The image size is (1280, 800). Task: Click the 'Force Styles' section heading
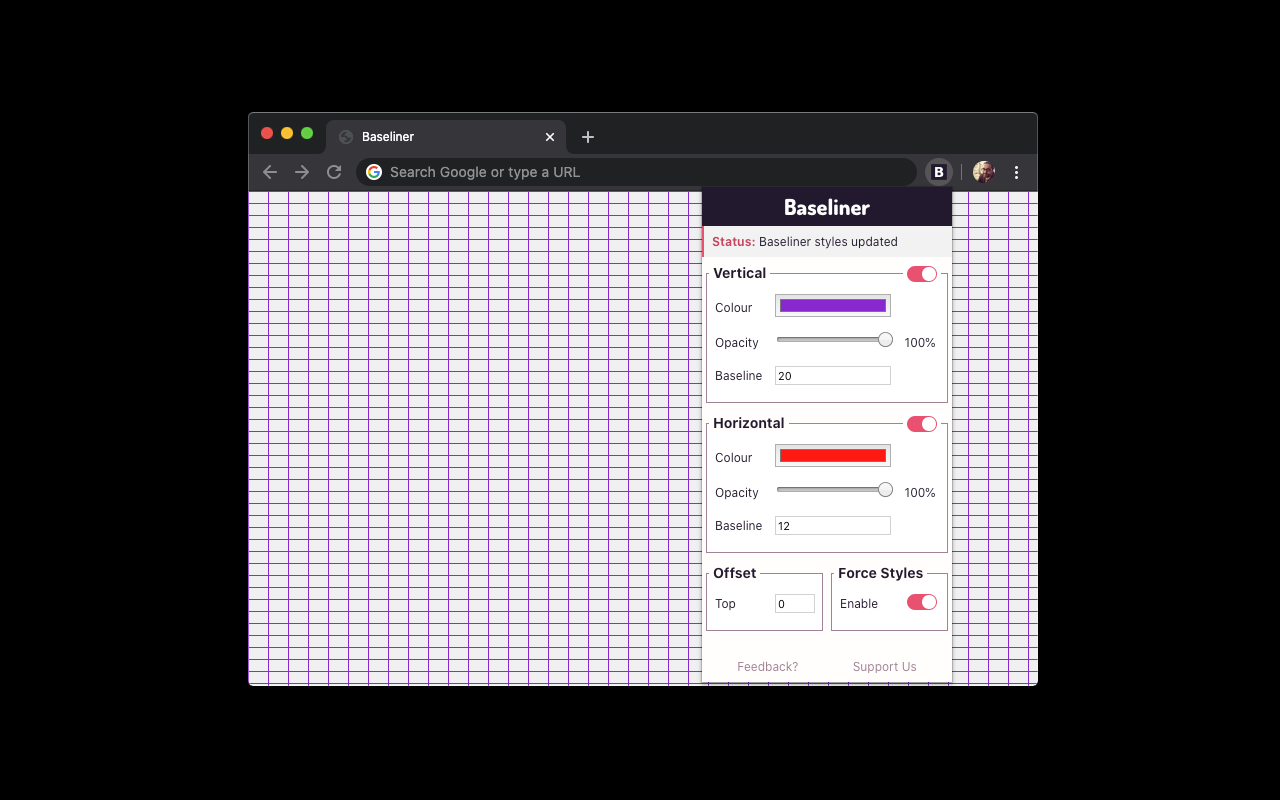click(x=881, y=573)
